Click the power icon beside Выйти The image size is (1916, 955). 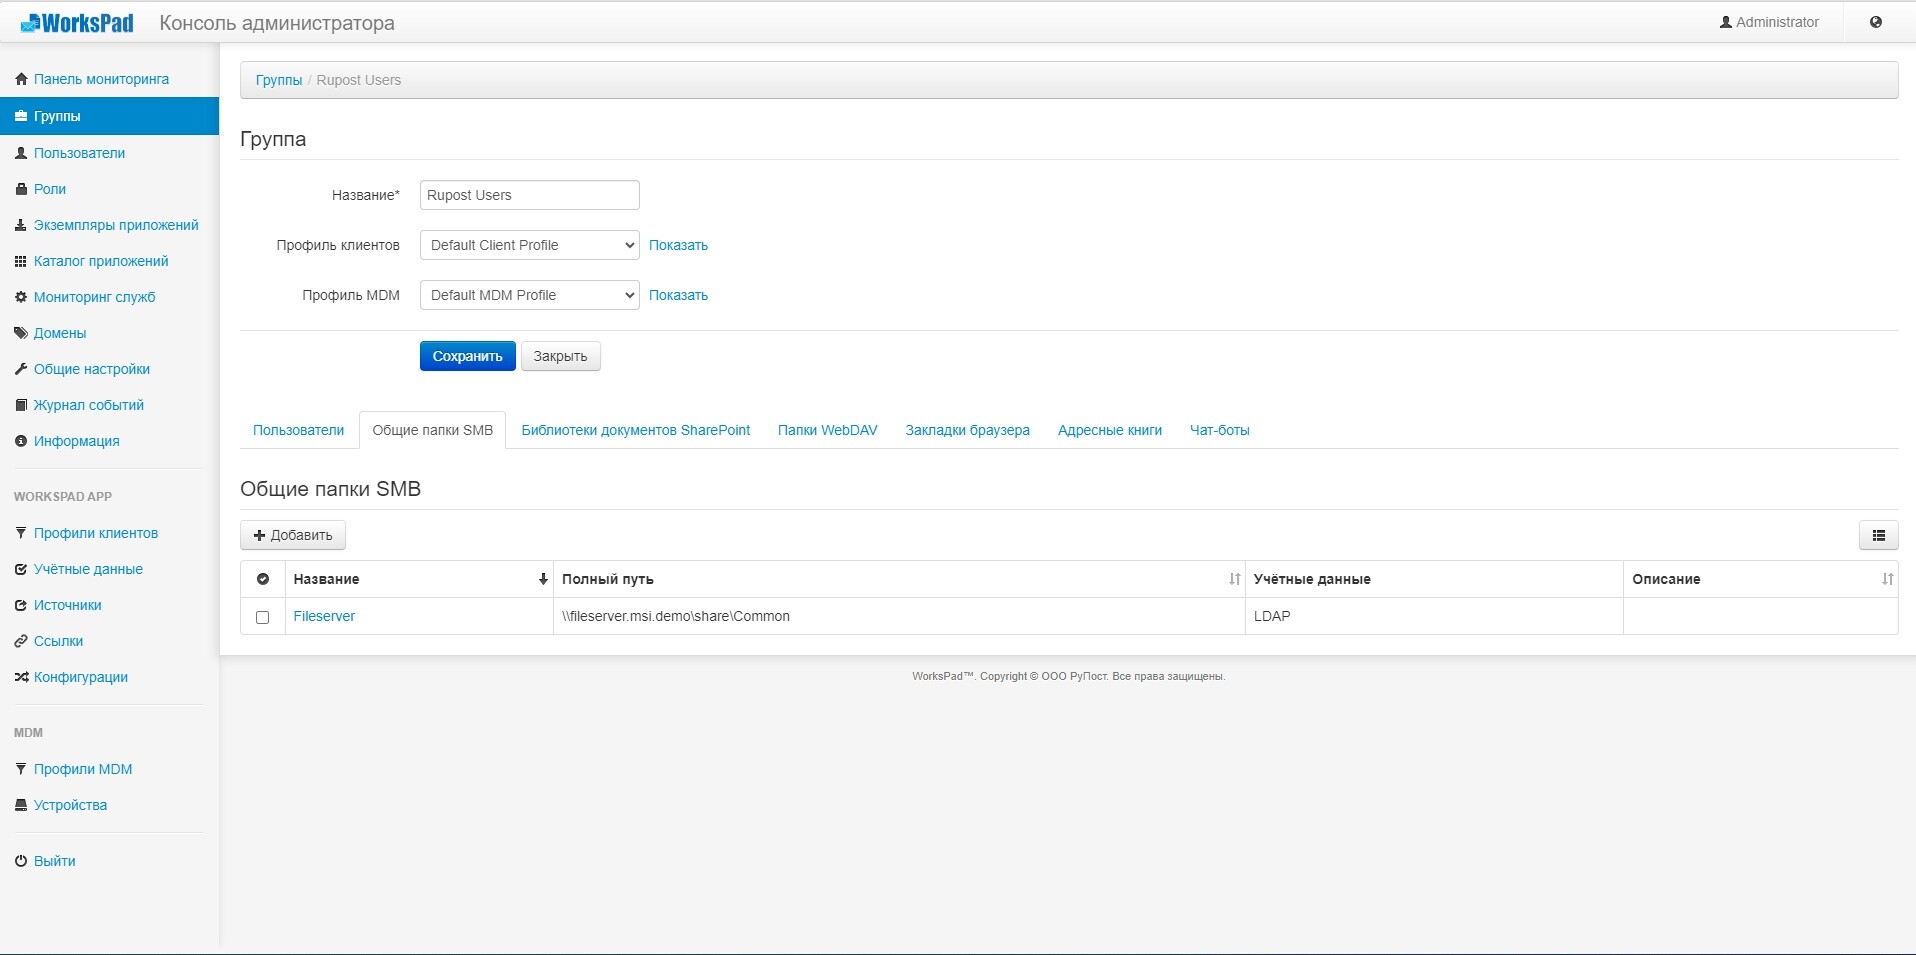click(x=21, y=861)
